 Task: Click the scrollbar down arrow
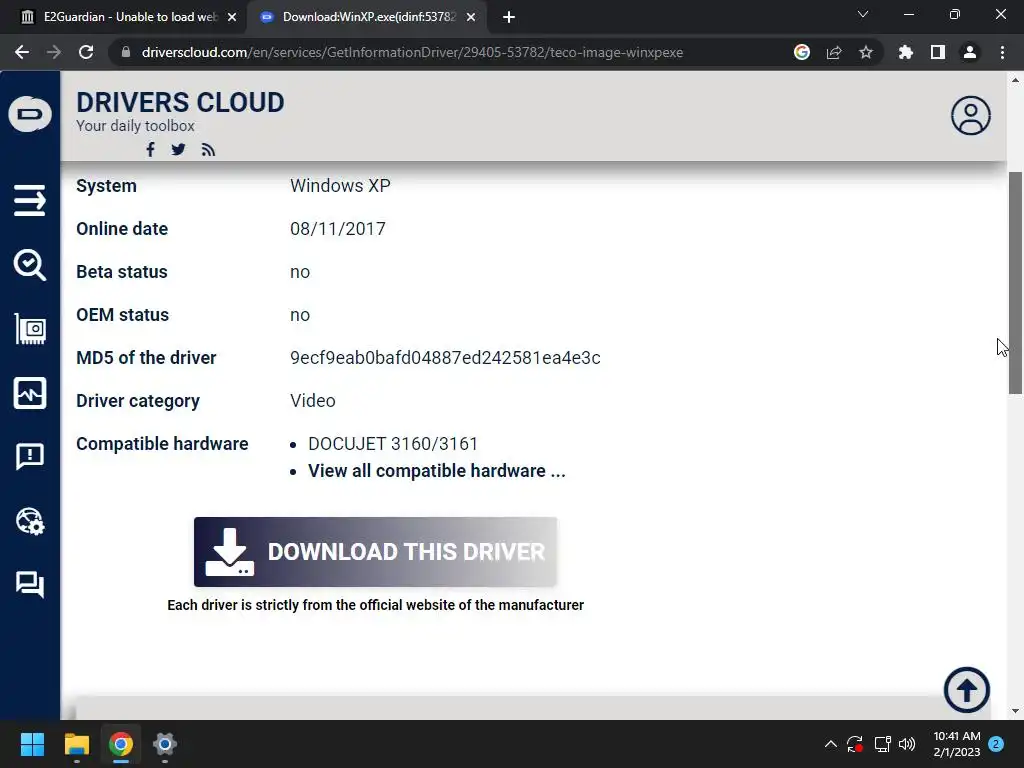[x=1015, y=711]
